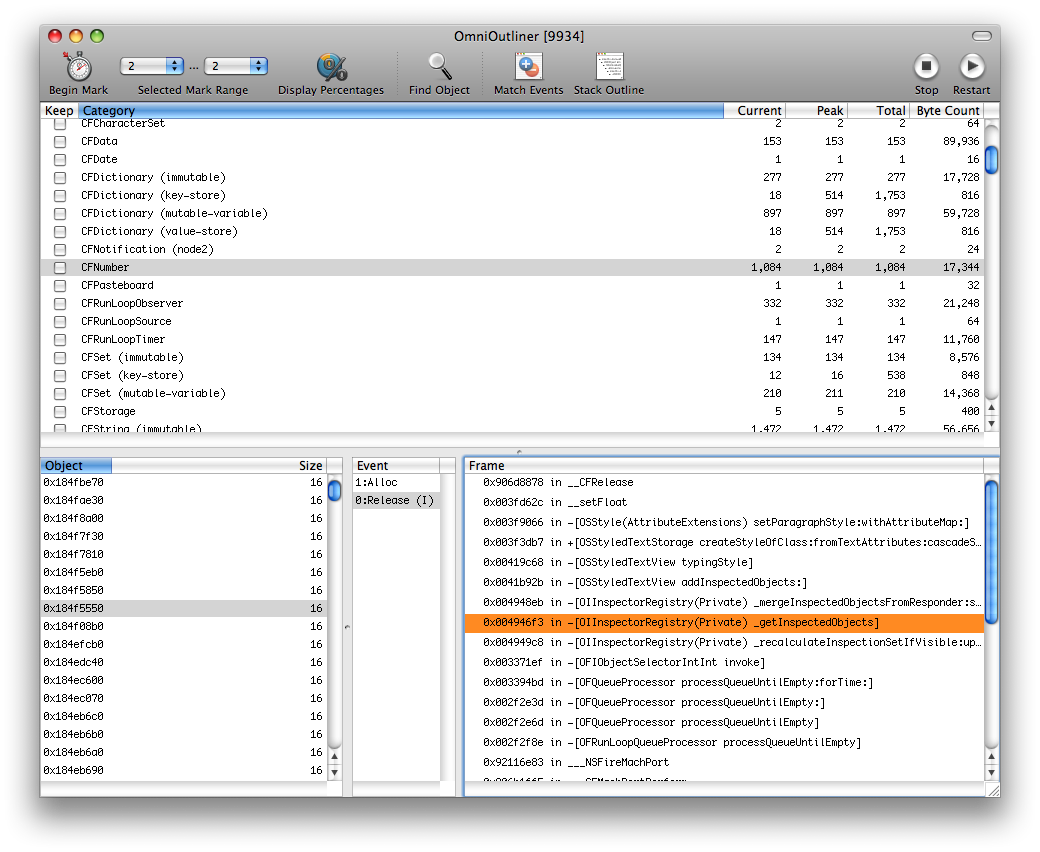Toggle Display Percentages icon
Viewport: 1040px width, 852px height.
(331, 66)
